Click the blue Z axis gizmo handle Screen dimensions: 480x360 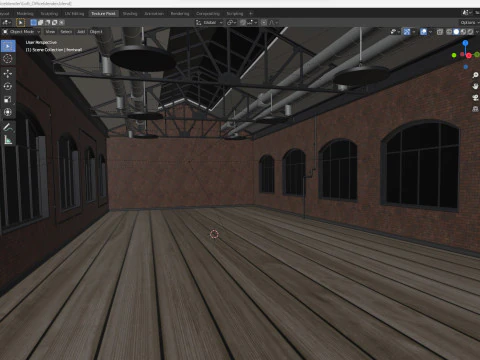click(465, 43)
